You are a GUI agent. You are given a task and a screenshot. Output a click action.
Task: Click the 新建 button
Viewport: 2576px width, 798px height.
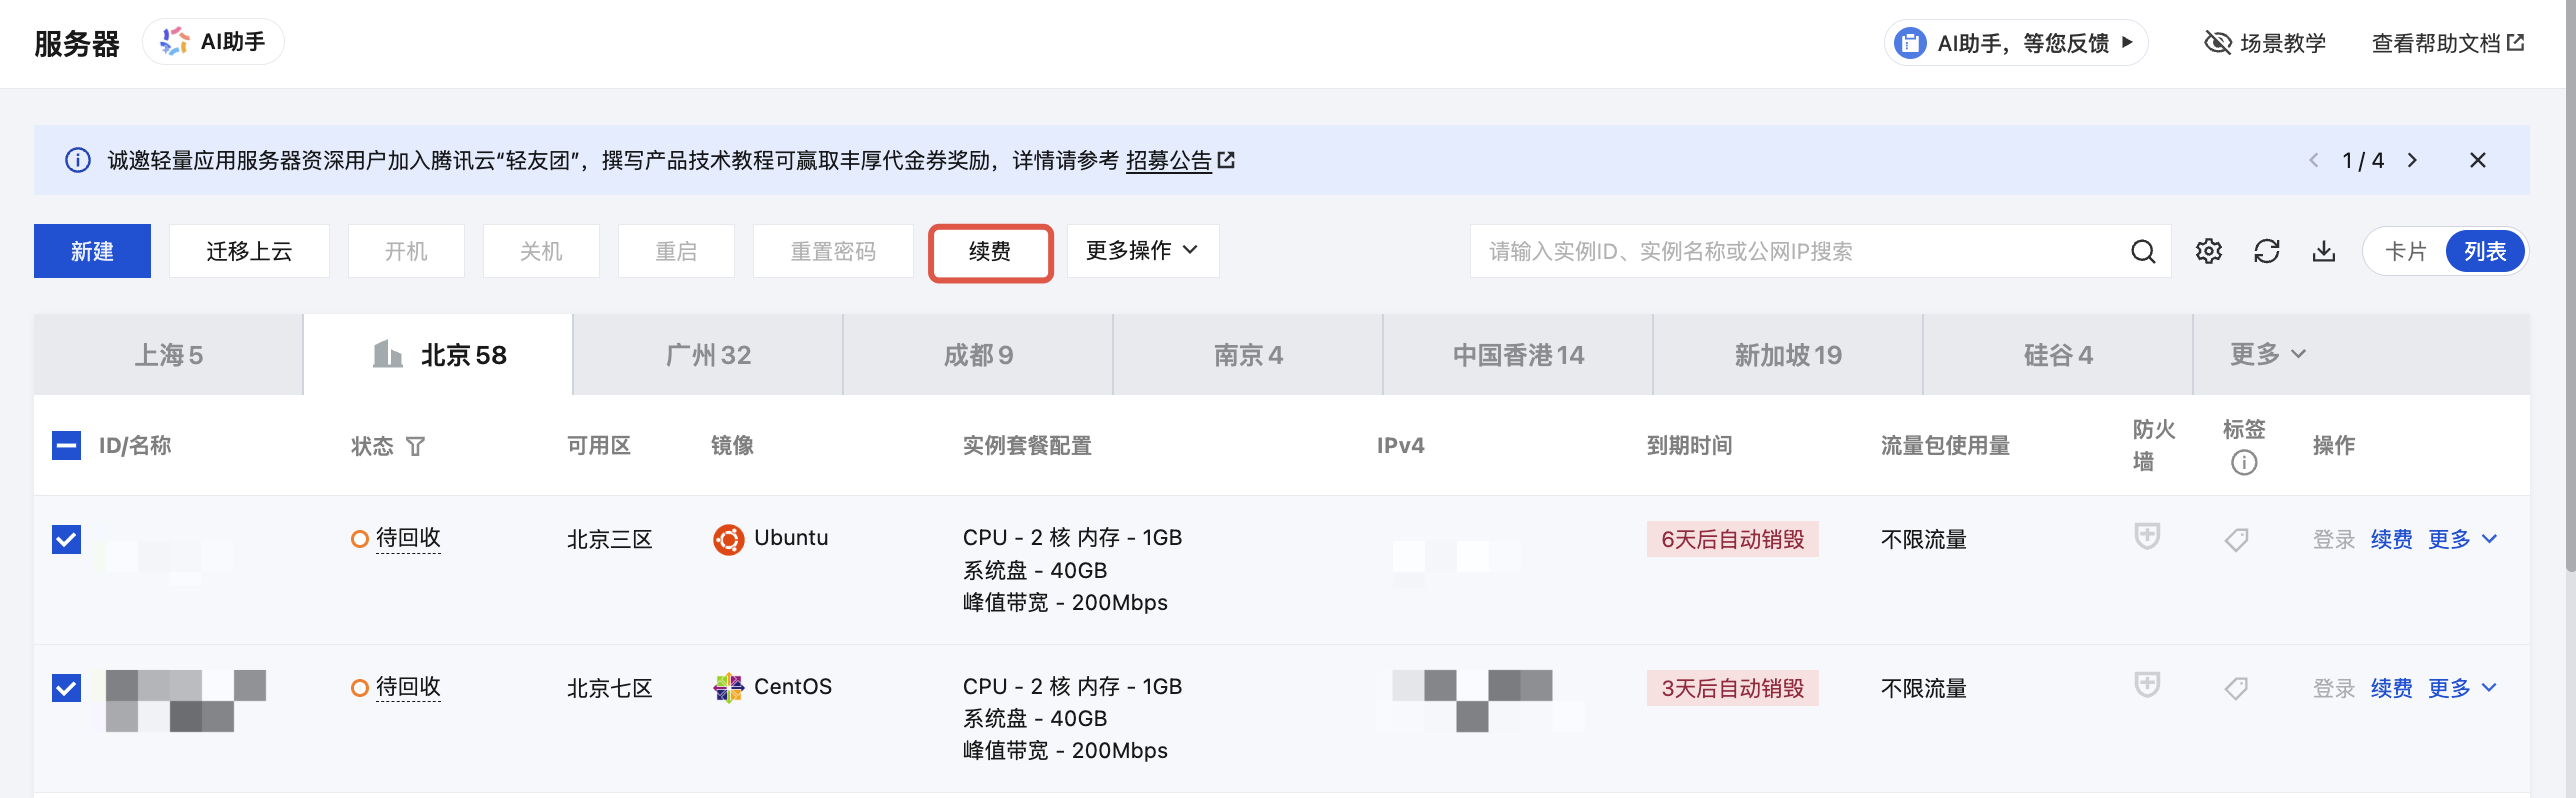[92, 251]
